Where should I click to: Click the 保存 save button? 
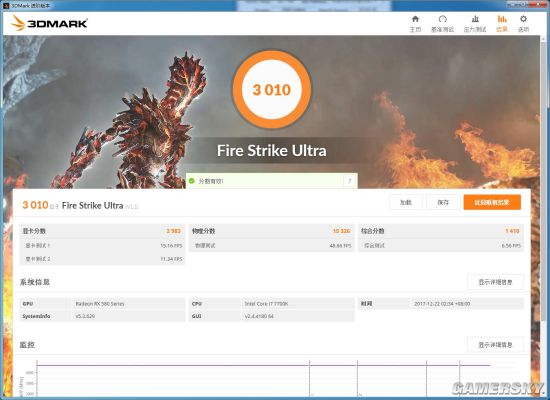(443, 202)
